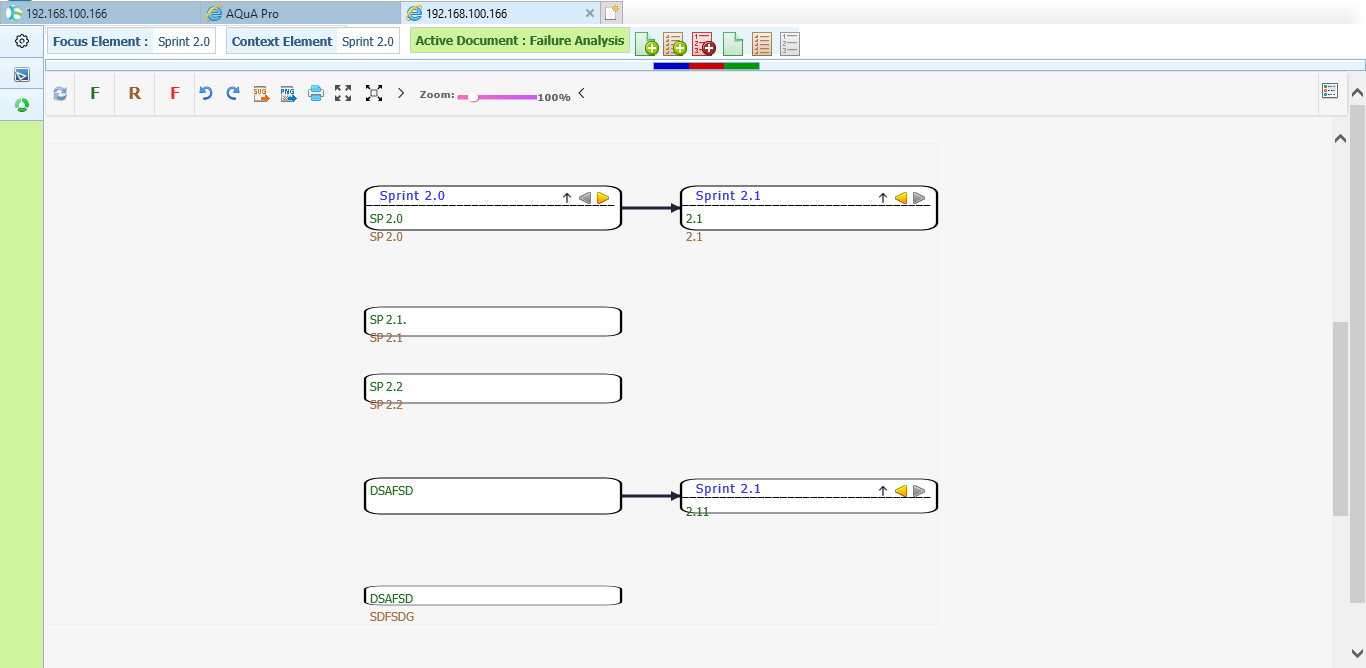Screen dimensions: 1366x668
Task: Add new document with green plus page icon
Action: [x=647, y=44]
